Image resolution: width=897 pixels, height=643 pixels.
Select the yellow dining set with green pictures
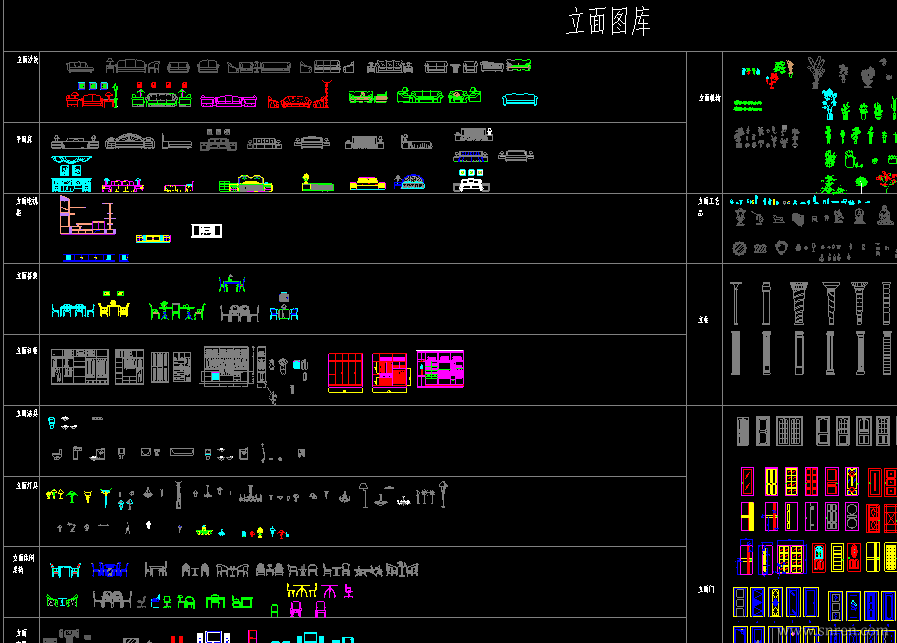[x=114, y=304]
